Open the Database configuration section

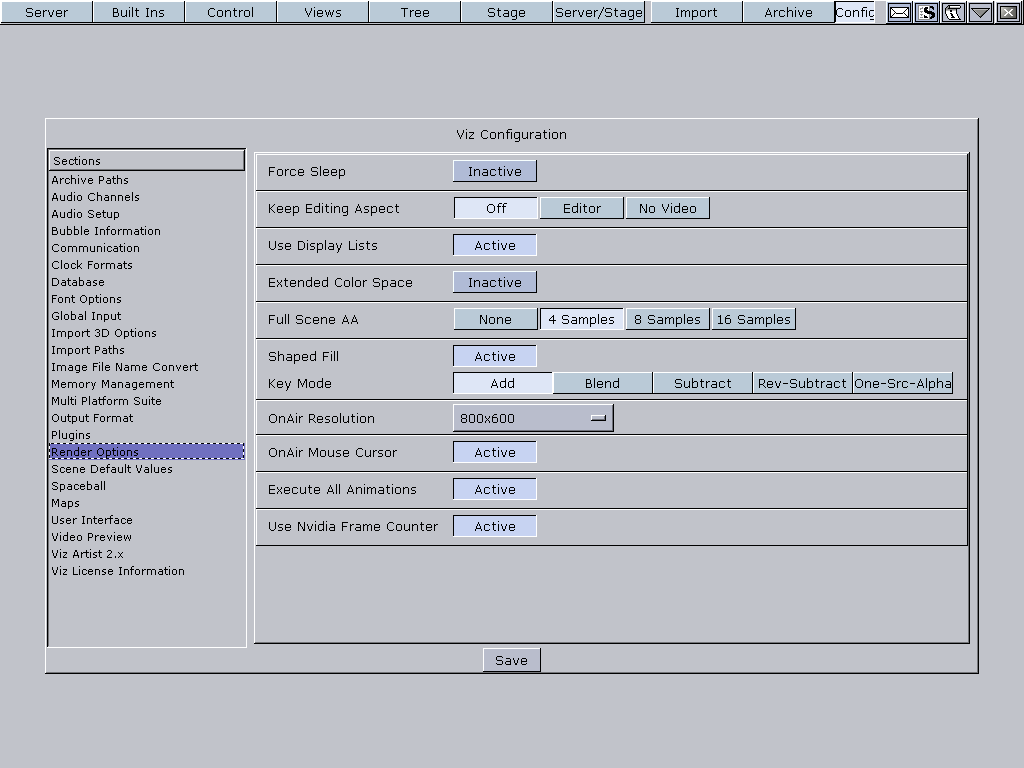coord(76,282)
